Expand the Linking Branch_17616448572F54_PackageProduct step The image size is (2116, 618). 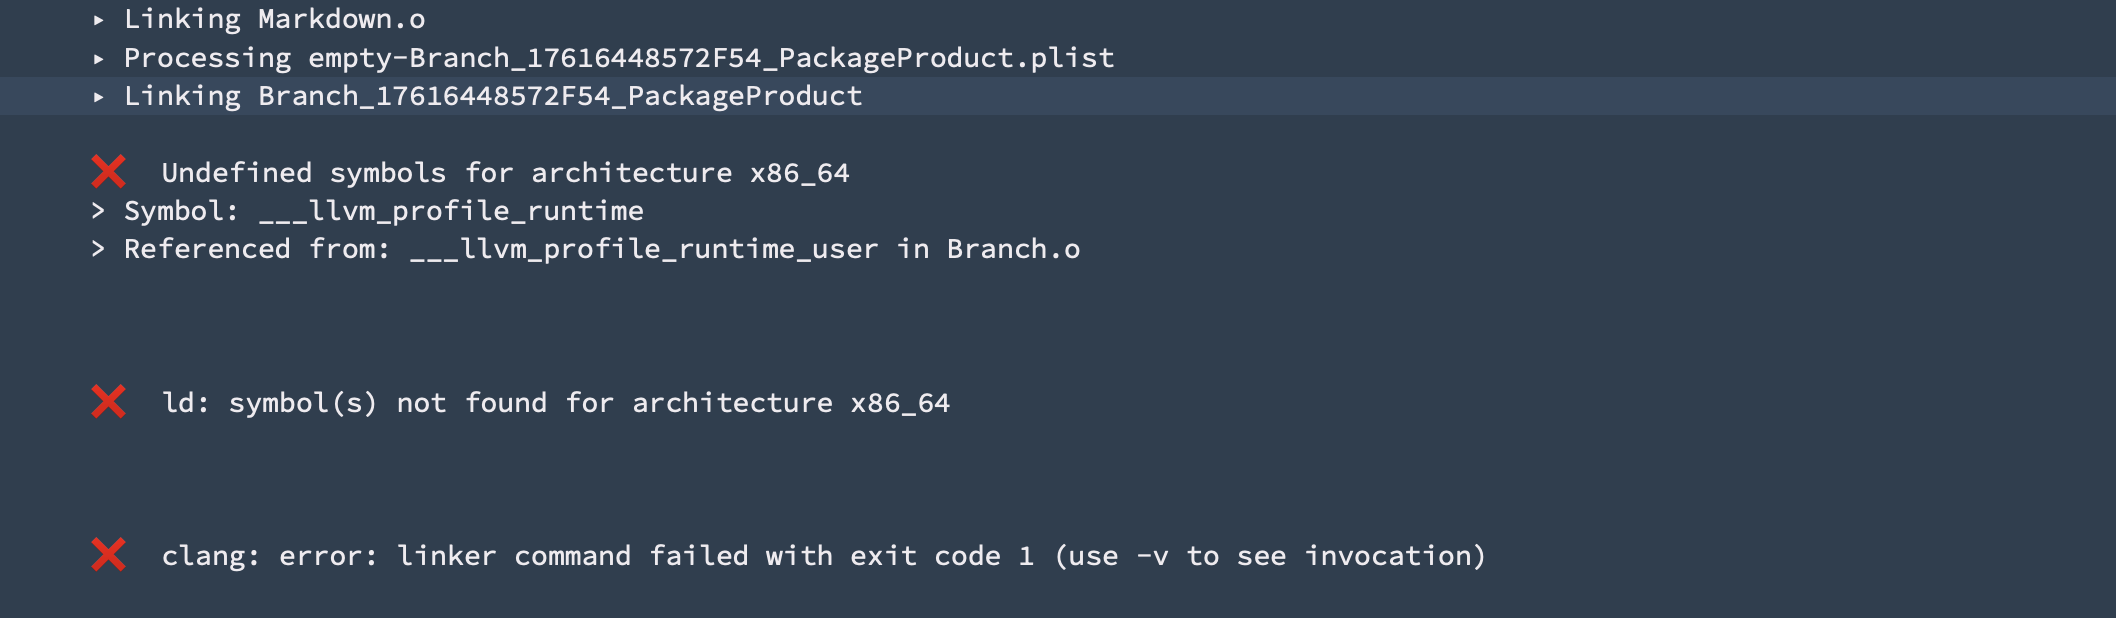(99, 97)
